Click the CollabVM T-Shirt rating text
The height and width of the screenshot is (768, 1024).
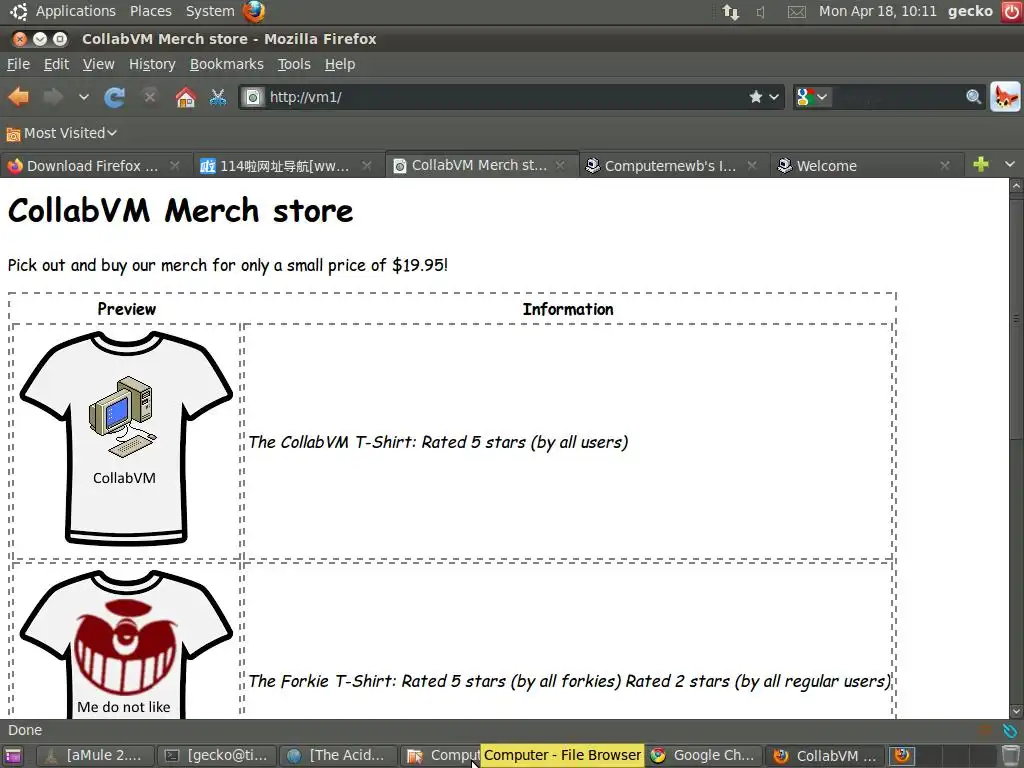pos(438,442)
